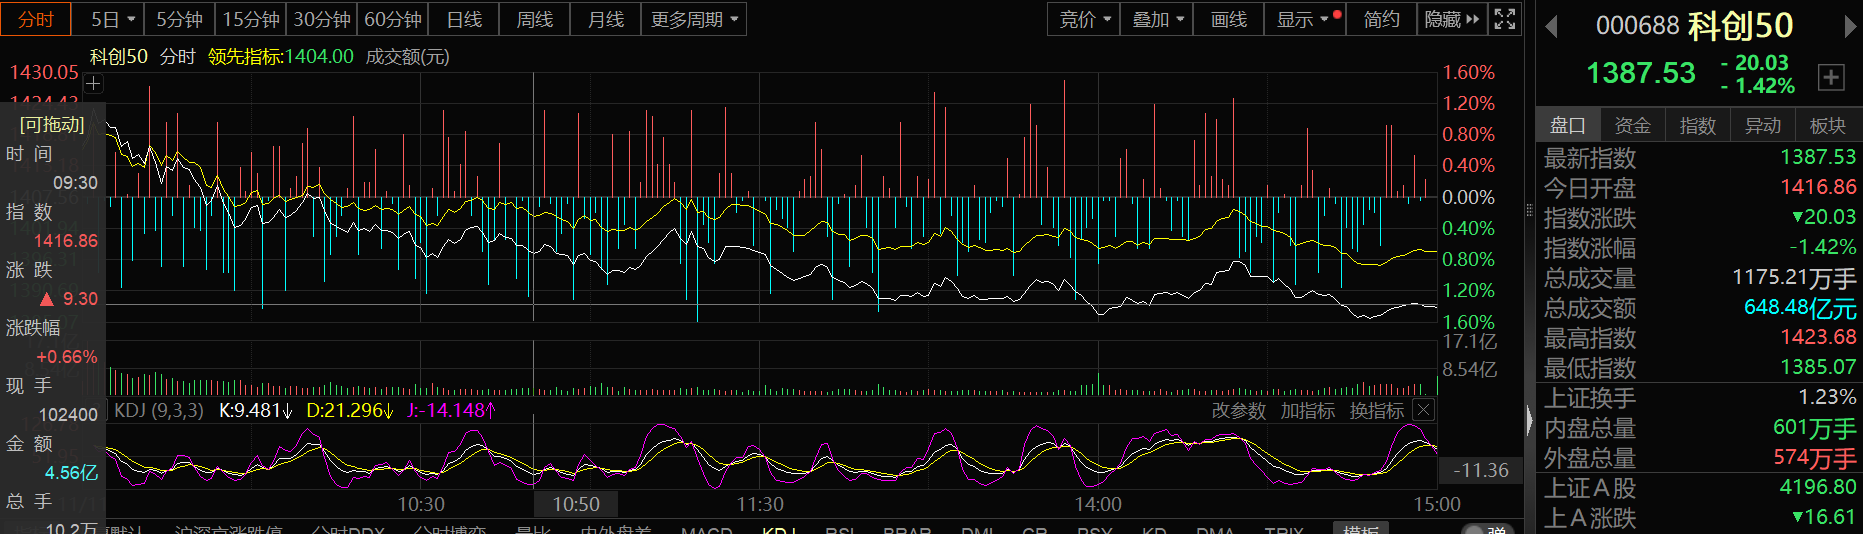The image size is (1863, 534).
Task: Go to next stock with right arrow
Action: tap(1849, 26)
